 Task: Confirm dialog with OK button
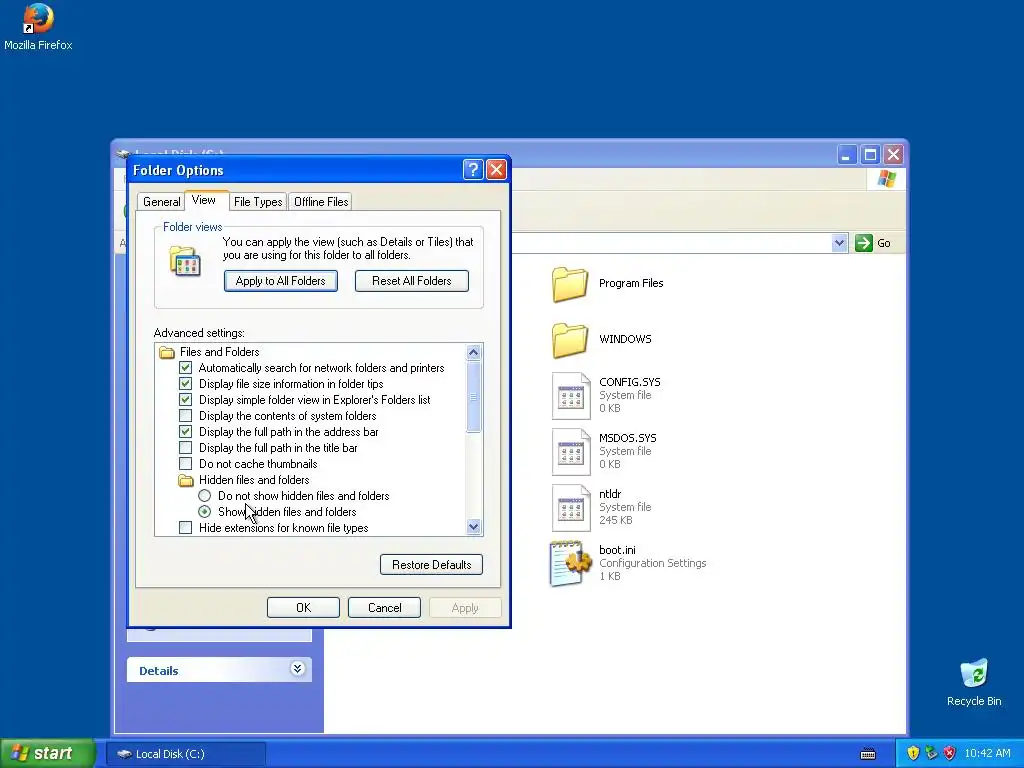pos(303,607)
